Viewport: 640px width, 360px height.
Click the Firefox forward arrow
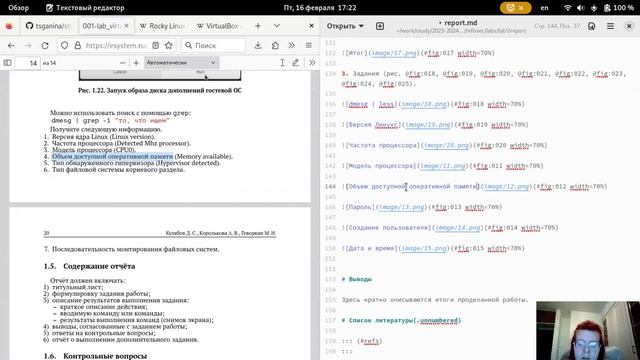(28, 45)
